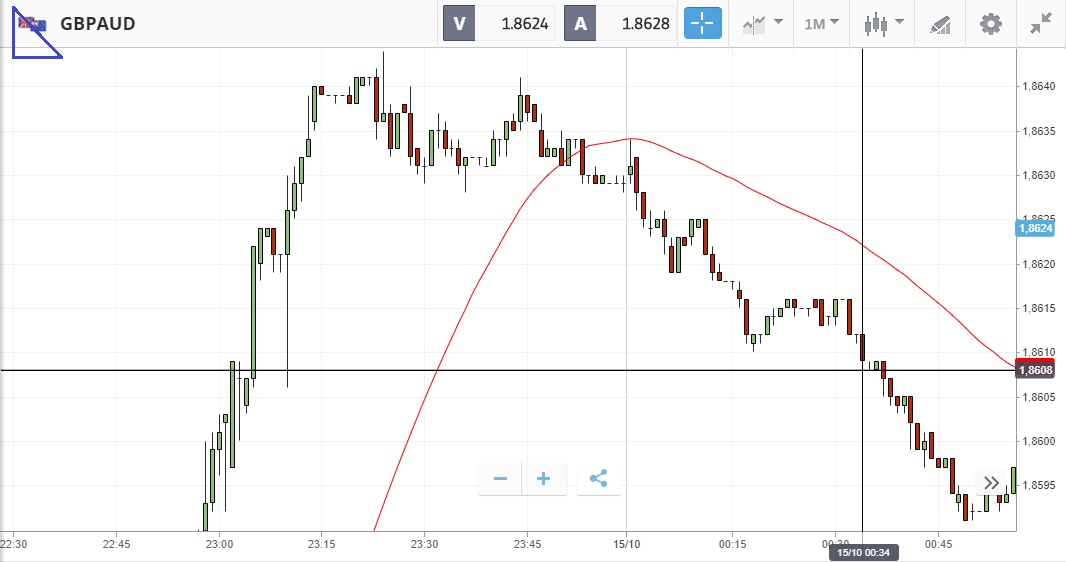The height and width of the screenshot is (562, 1066).
Task: Toggle the crosshair cursor button
Action: tap(703, 23)
